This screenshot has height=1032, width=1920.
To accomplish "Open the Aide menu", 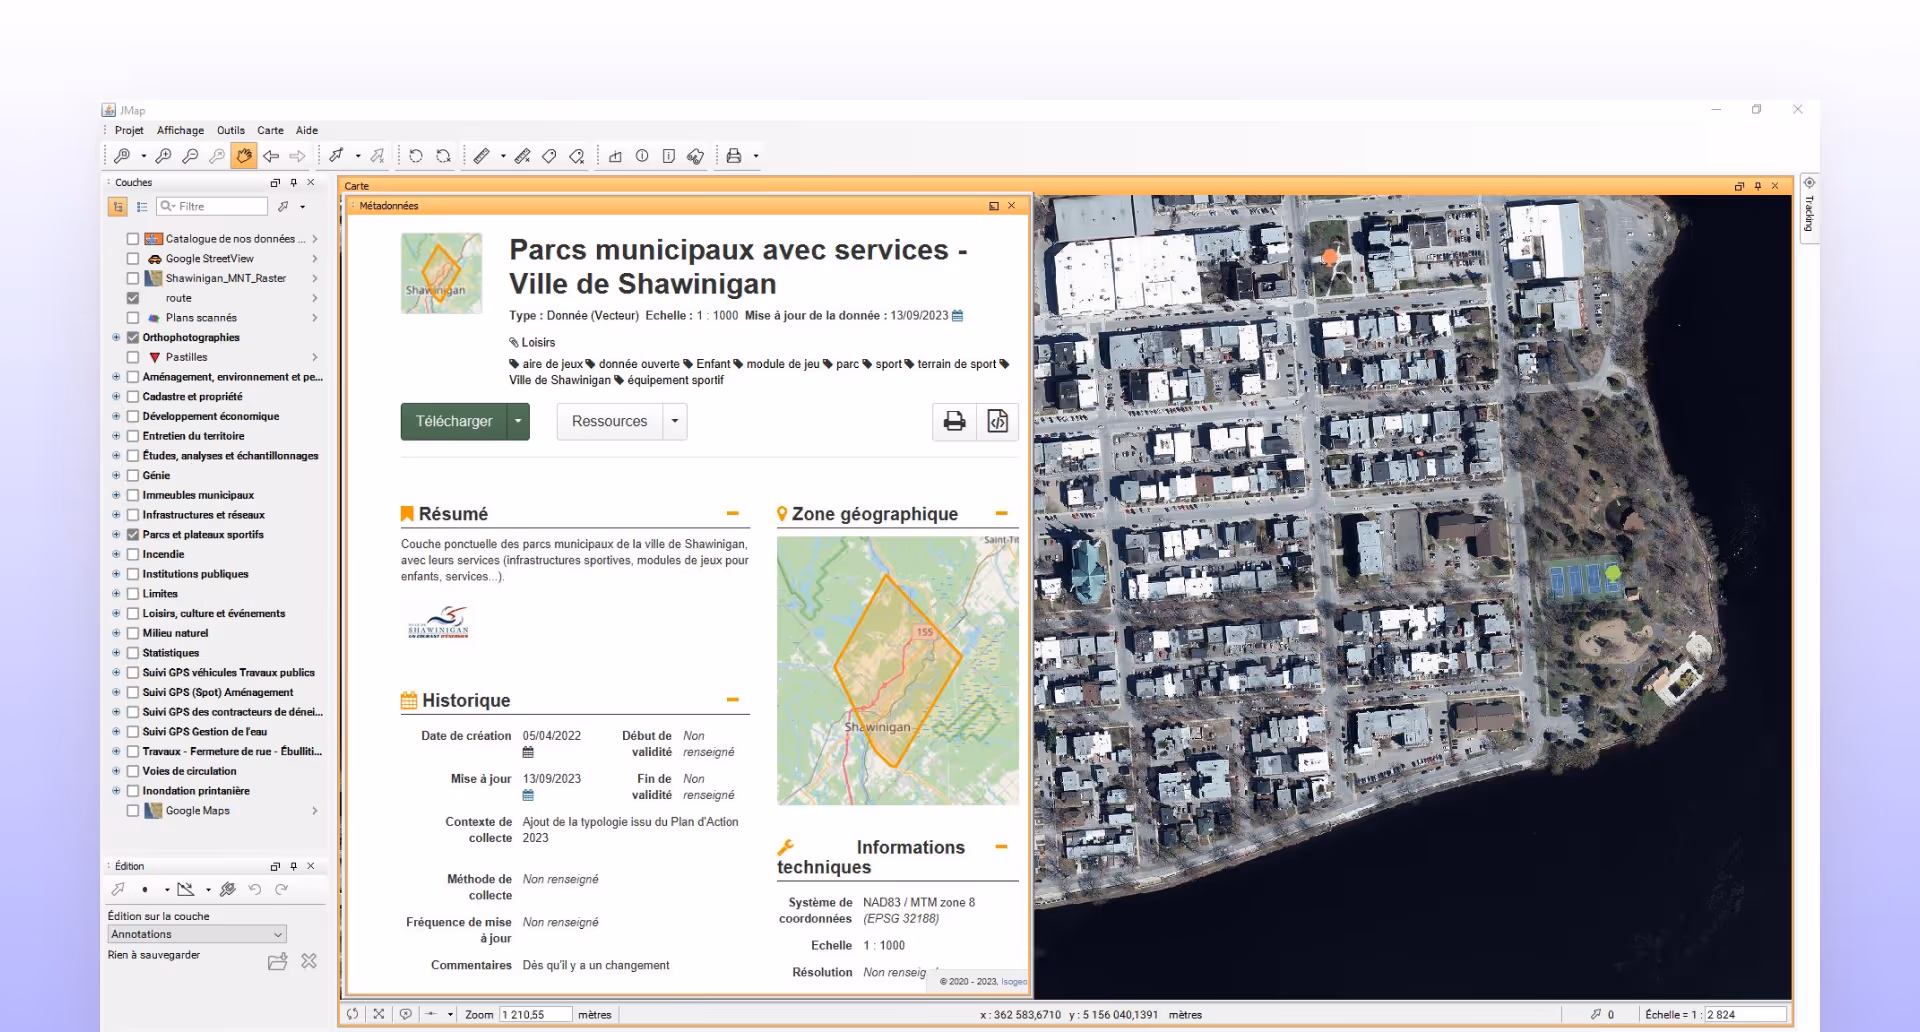I will (307, 131).
